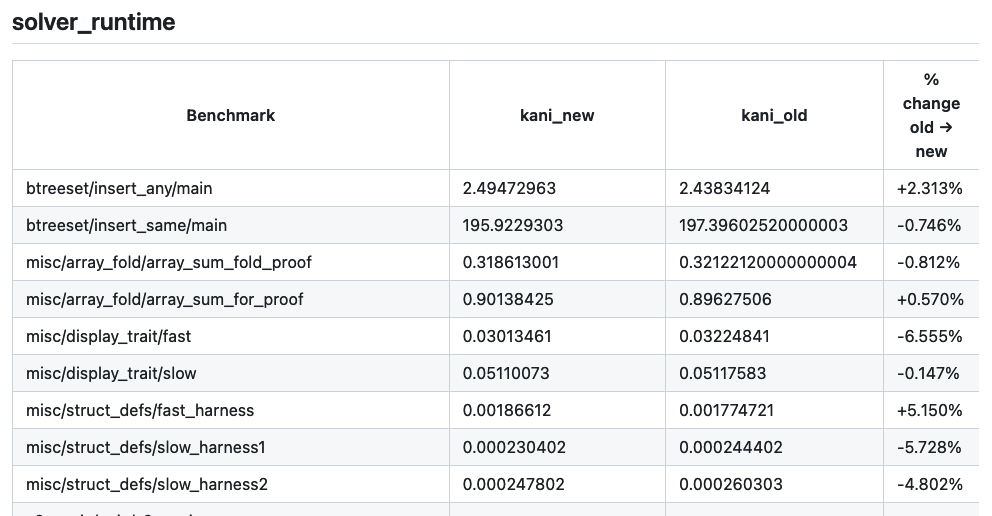Click the value 0.000260303
Image resolution: width=992 pixels, height=516 pixels.
coord(731,484)
